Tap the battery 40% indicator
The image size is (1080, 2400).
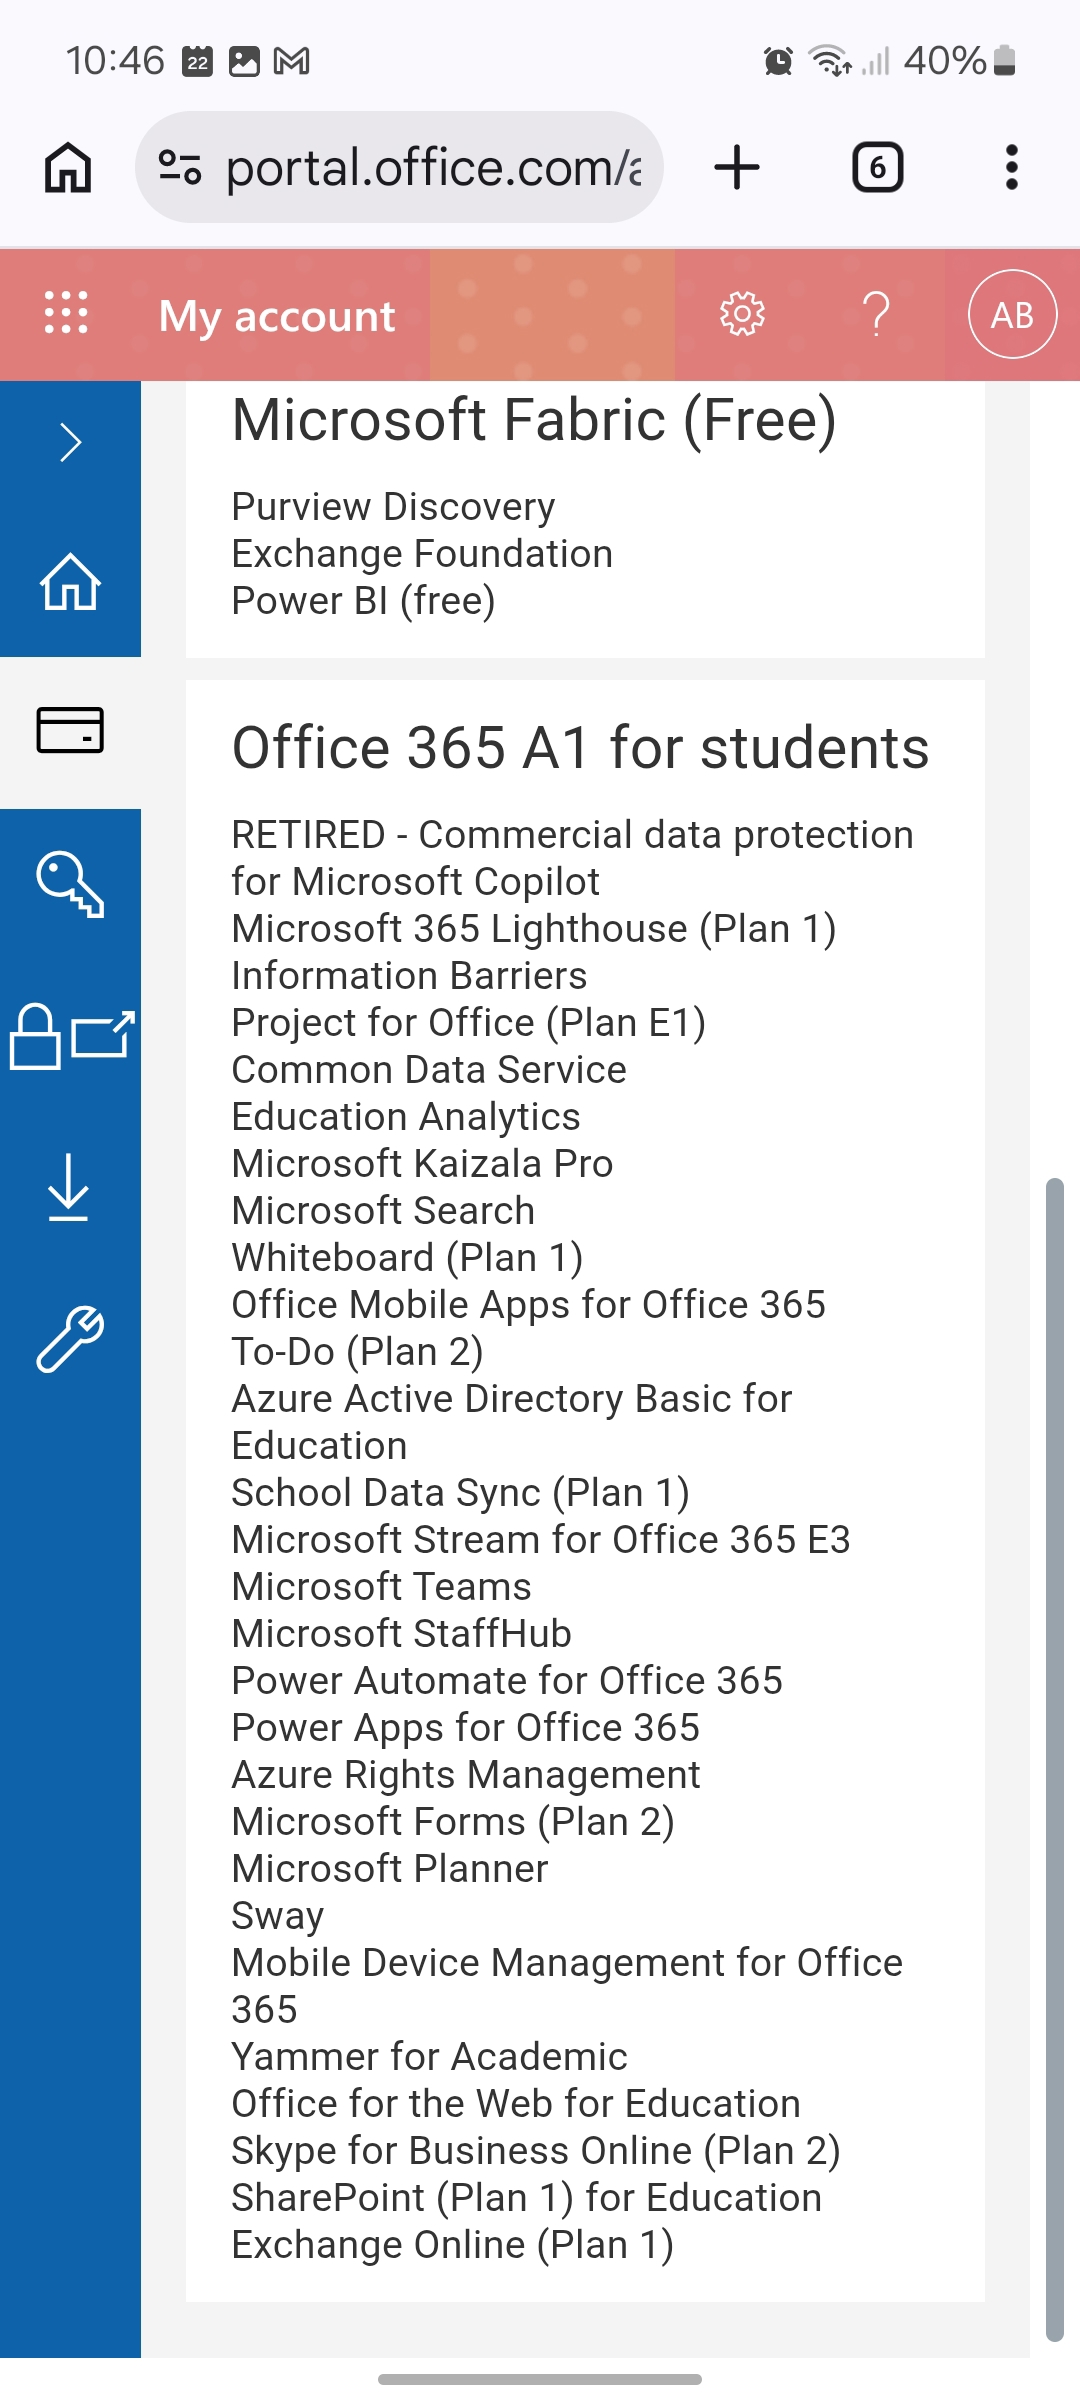tap(960, 61)
